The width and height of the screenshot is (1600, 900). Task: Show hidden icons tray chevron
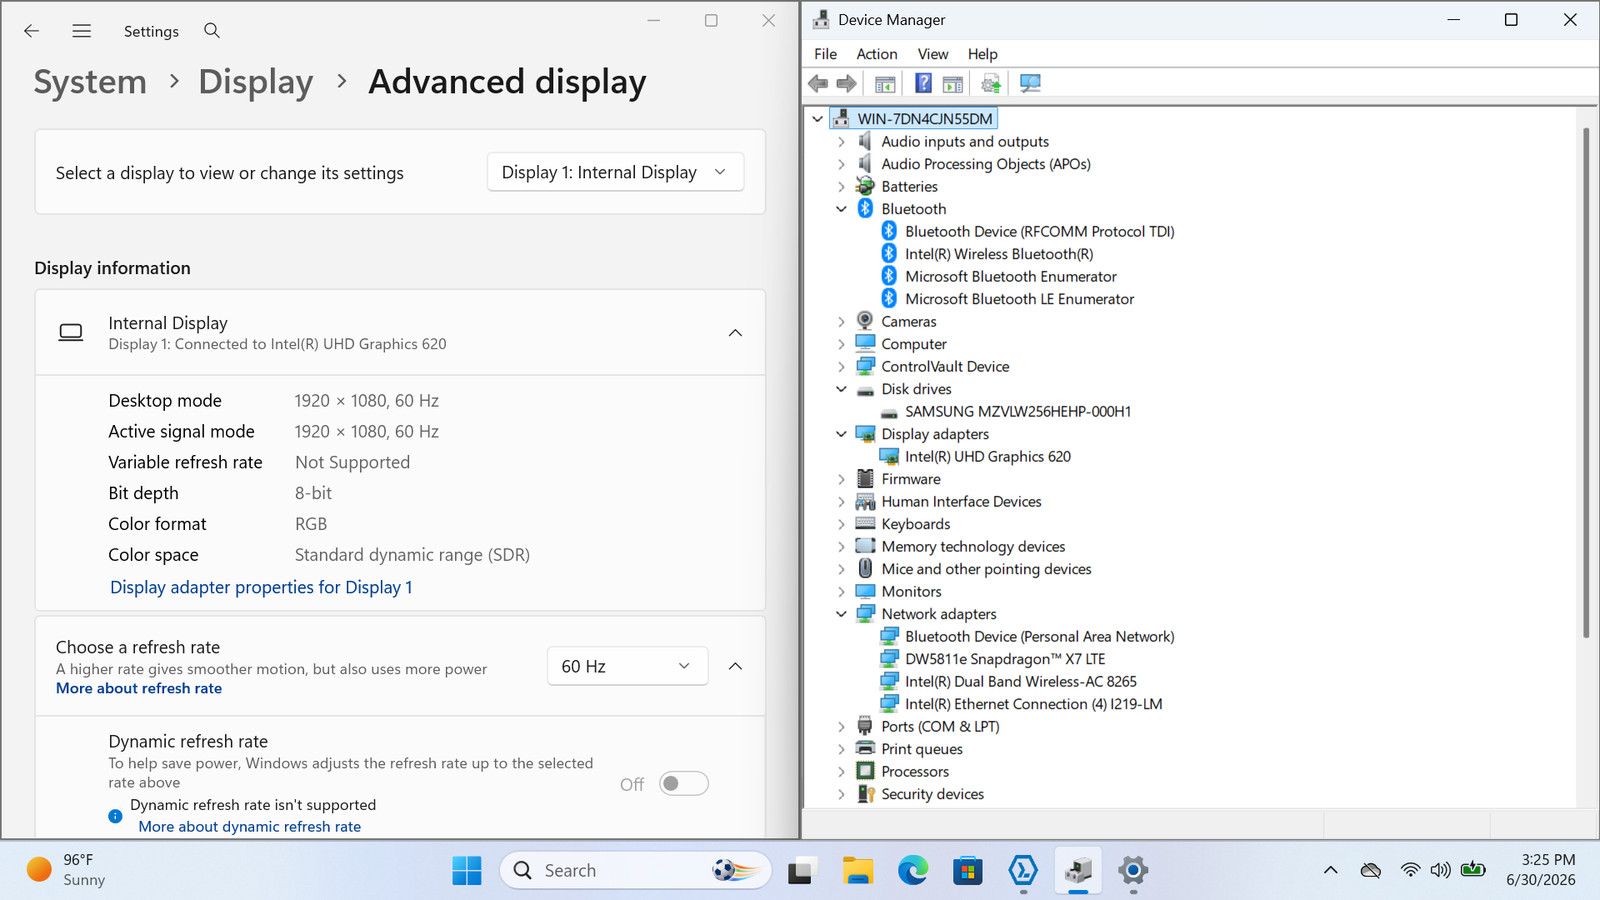click(1330, 870)
